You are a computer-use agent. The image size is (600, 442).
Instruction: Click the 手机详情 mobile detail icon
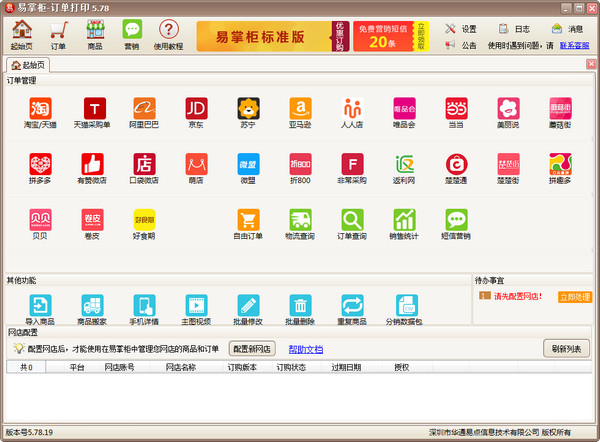pyautogui.click(x=144, y=306)
